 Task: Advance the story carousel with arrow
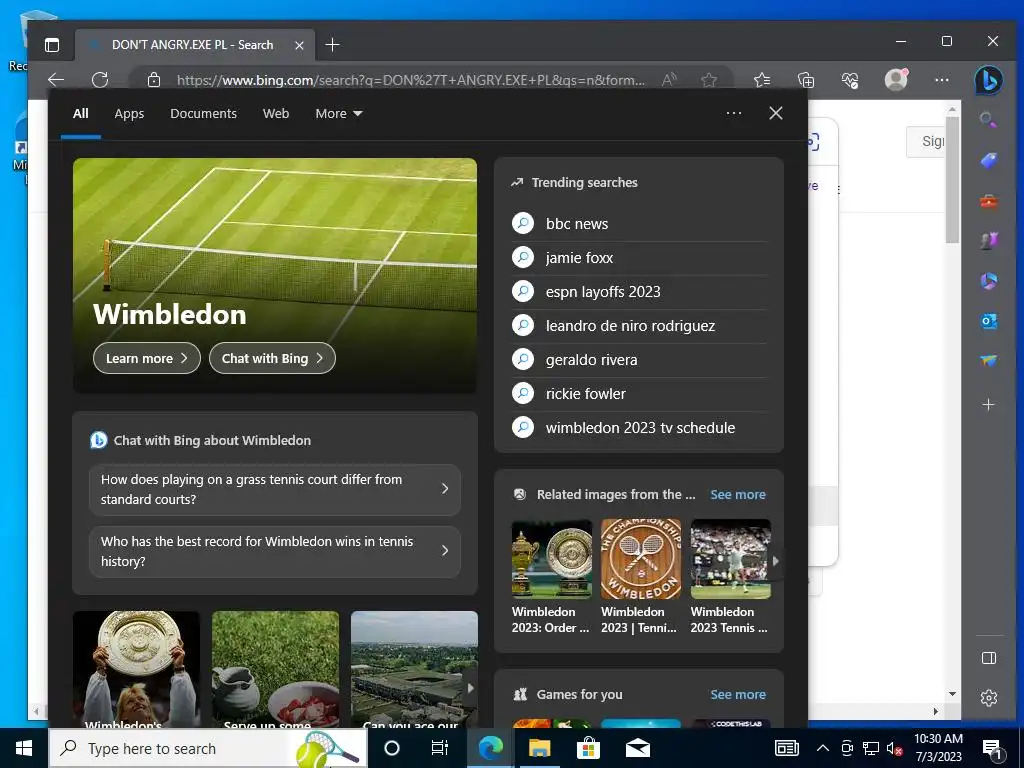pyautogui.click(x=470, y=688)
